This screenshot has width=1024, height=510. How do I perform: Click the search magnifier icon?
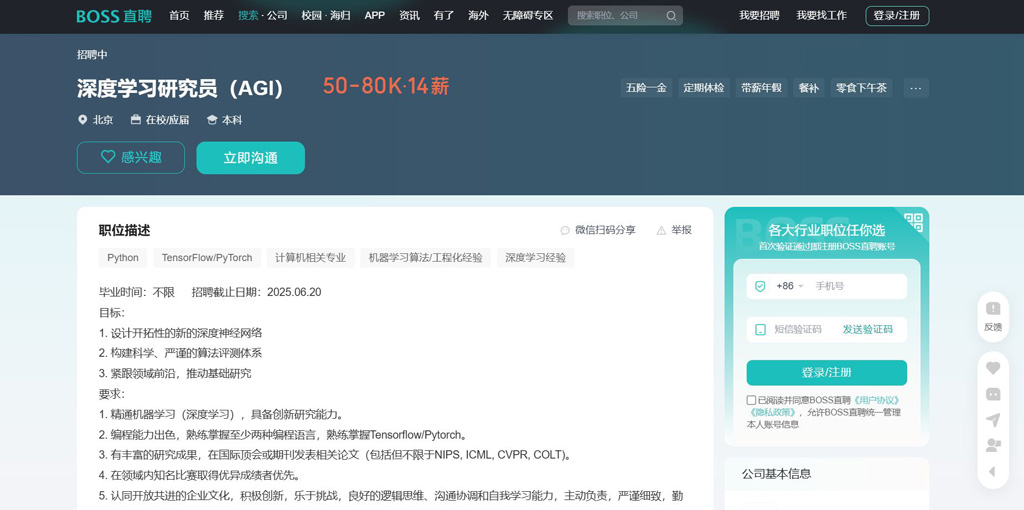coord(671,16)
